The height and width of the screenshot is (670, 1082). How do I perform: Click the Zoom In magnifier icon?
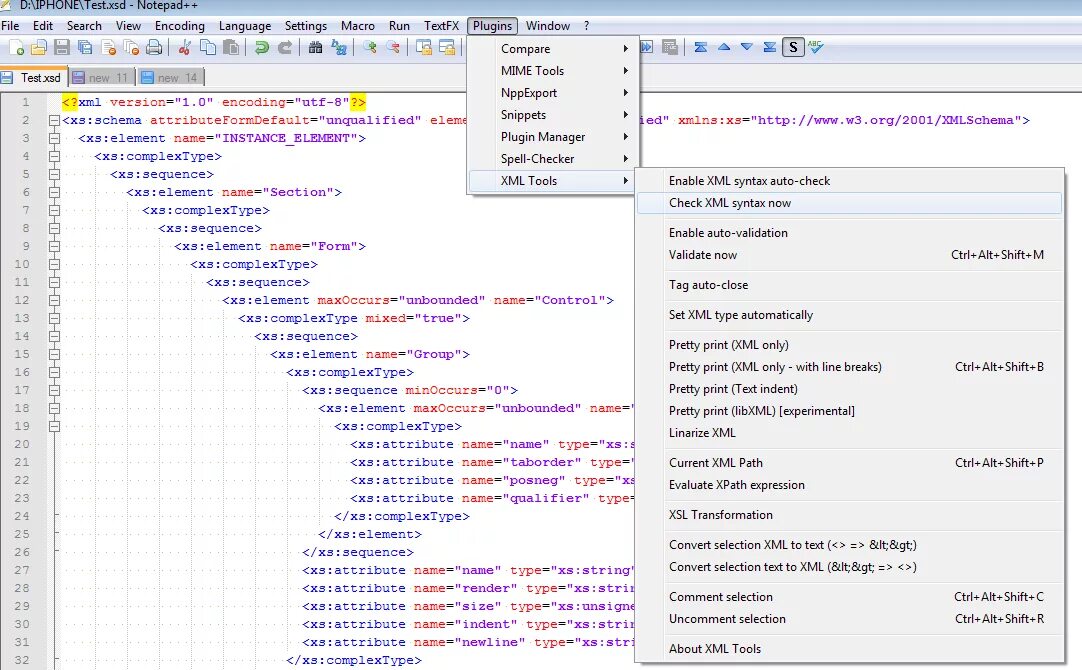(x=370, y=48)
